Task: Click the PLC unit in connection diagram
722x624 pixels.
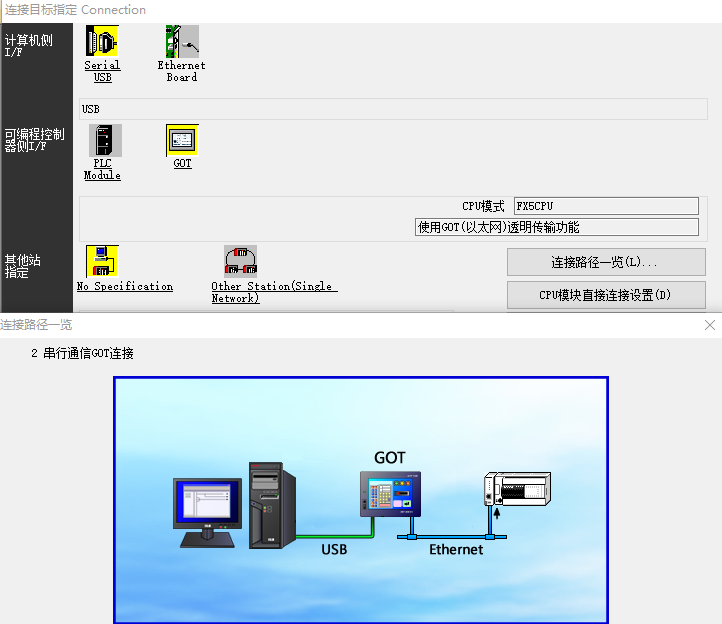Action: (517, 491)
